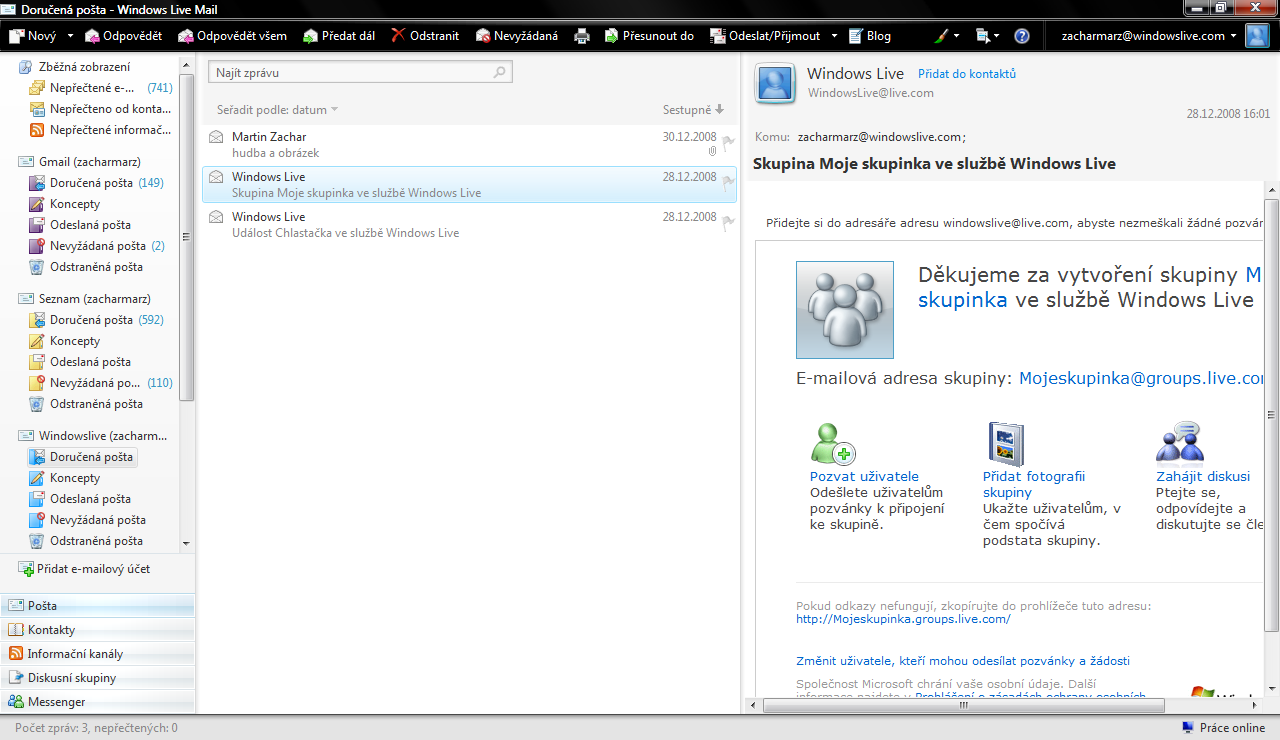Toggle the Sestupně sort order

[x=693, y=110]
